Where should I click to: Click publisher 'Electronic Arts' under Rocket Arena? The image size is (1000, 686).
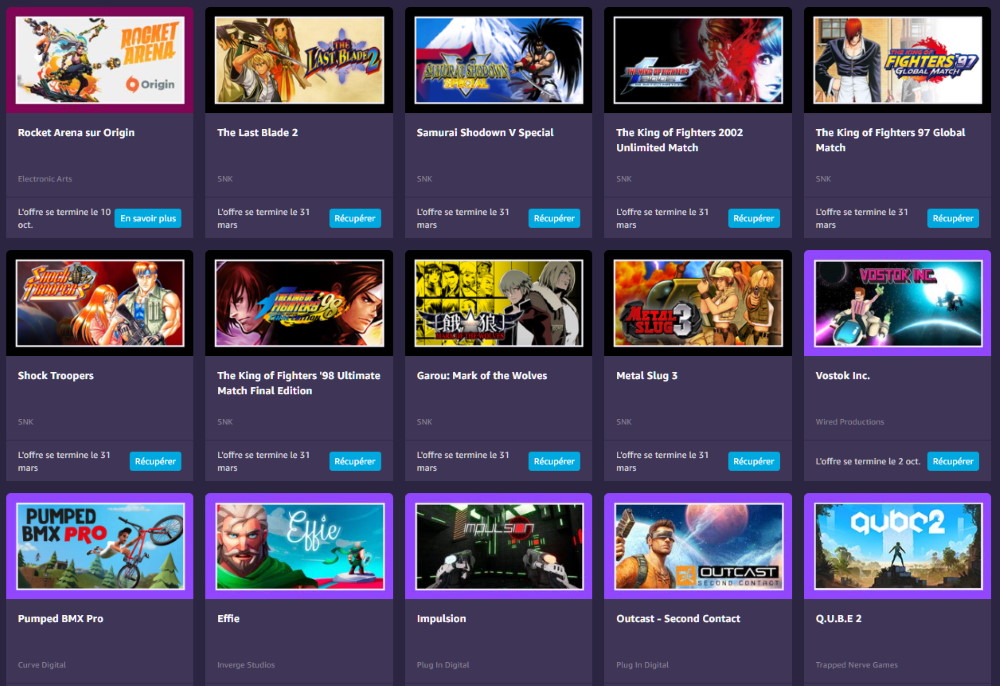click(x=45, y=179)
